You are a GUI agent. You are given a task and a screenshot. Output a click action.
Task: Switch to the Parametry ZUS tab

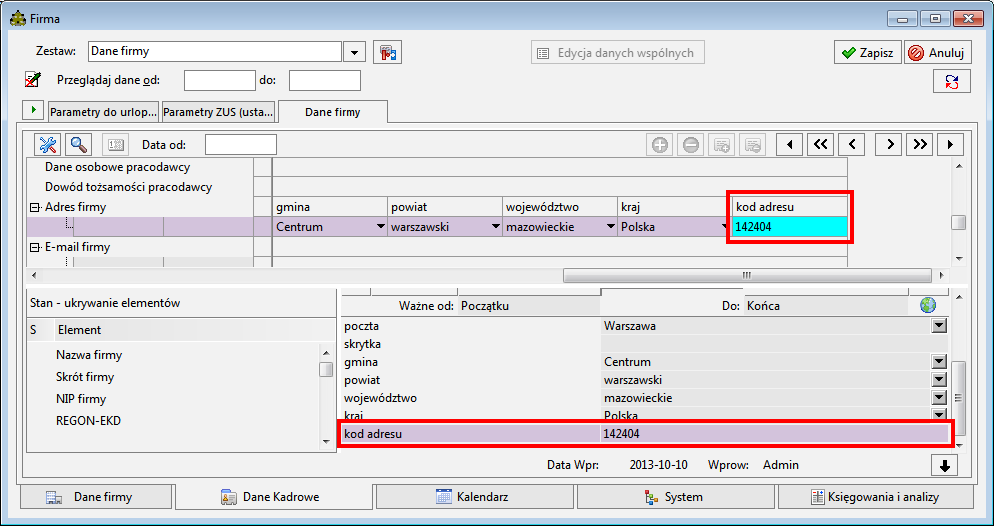(x=216, y=113)
